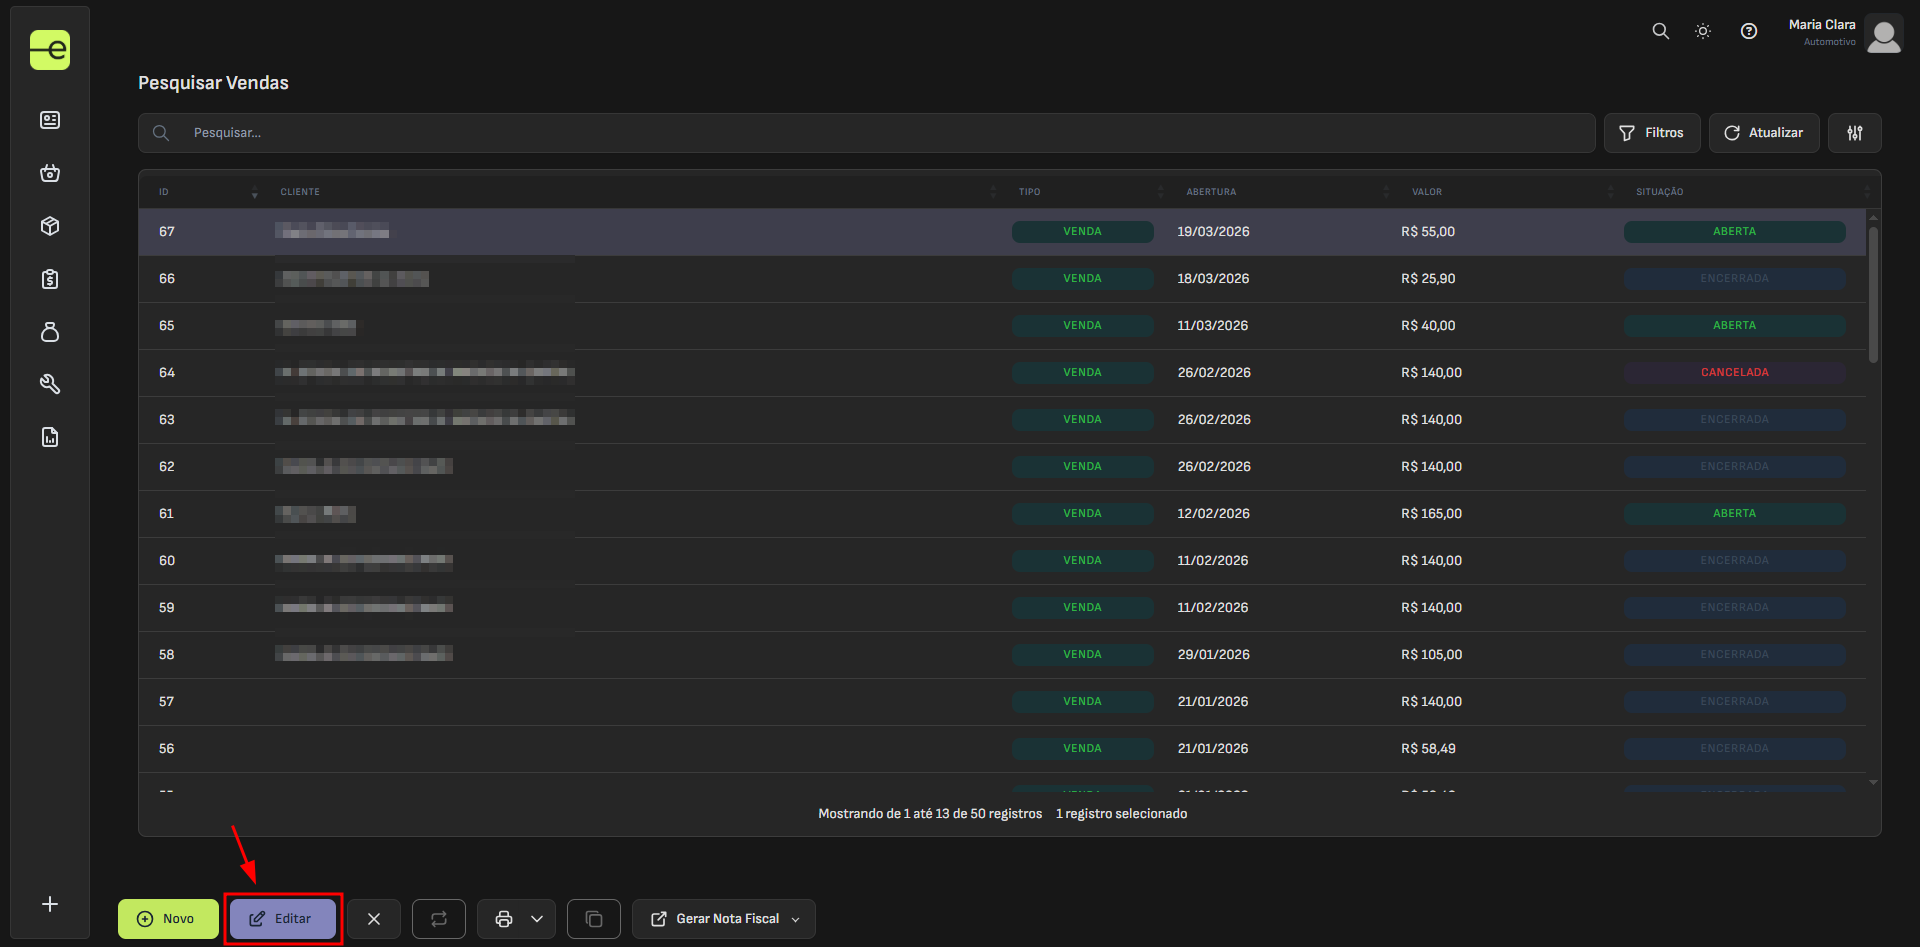Image resolution: width=1920 pixels, height=947 pixels.
Task: Open the tools wrench icon in sidebar
Action: tap(50, 384)
